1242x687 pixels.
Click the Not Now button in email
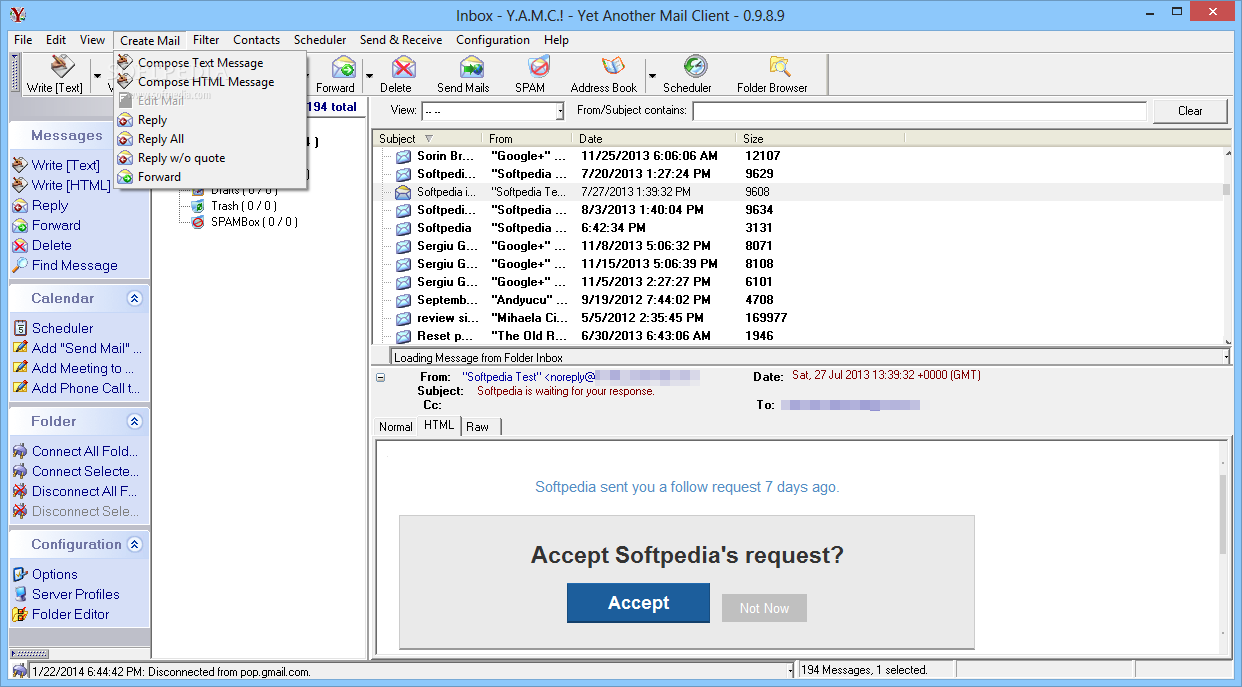click(x=764, y=608)
